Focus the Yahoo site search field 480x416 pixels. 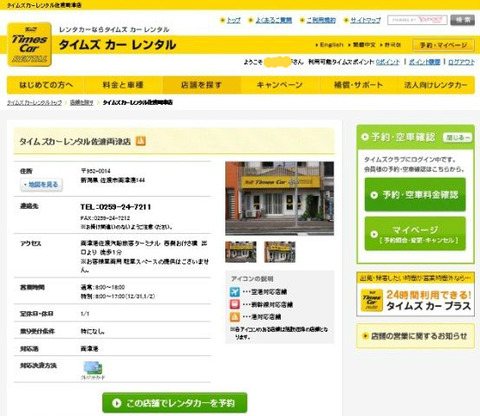(x=417, y=20)
